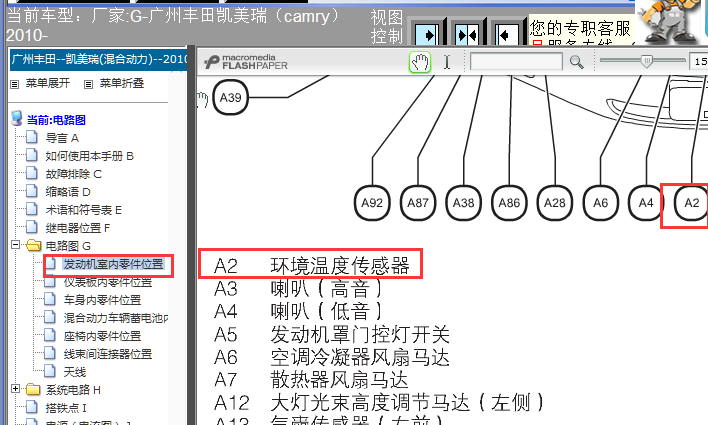This screenshot has height=425, width=708.
Task: Click 菜单折叠 link
Action: pos(122,84)
